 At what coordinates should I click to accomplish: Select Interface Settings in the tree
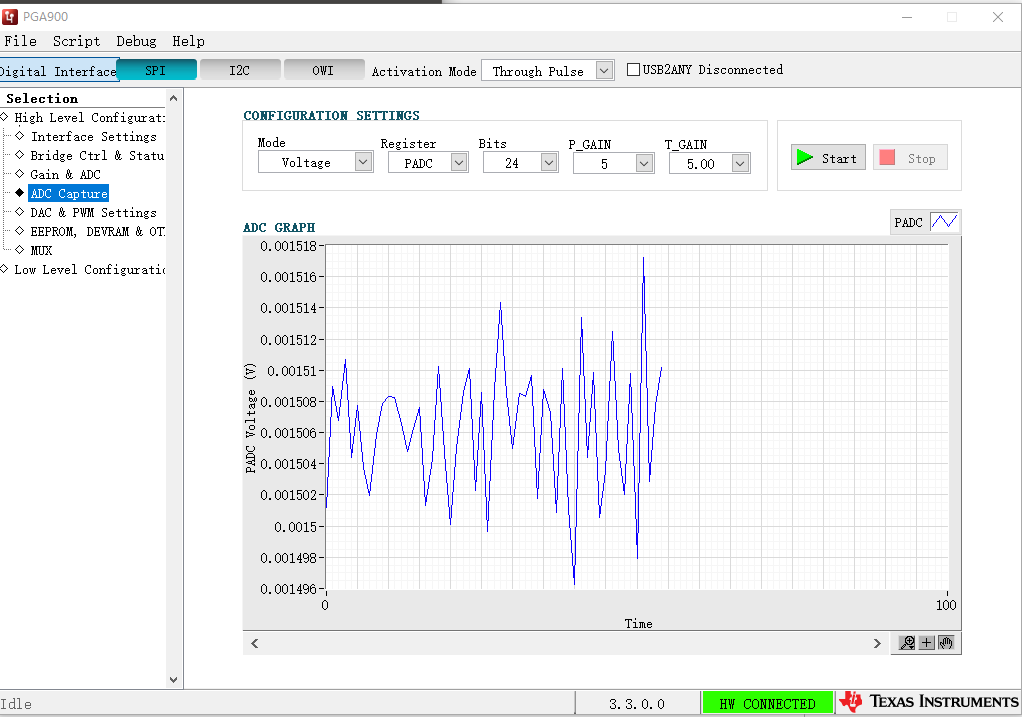93,136
